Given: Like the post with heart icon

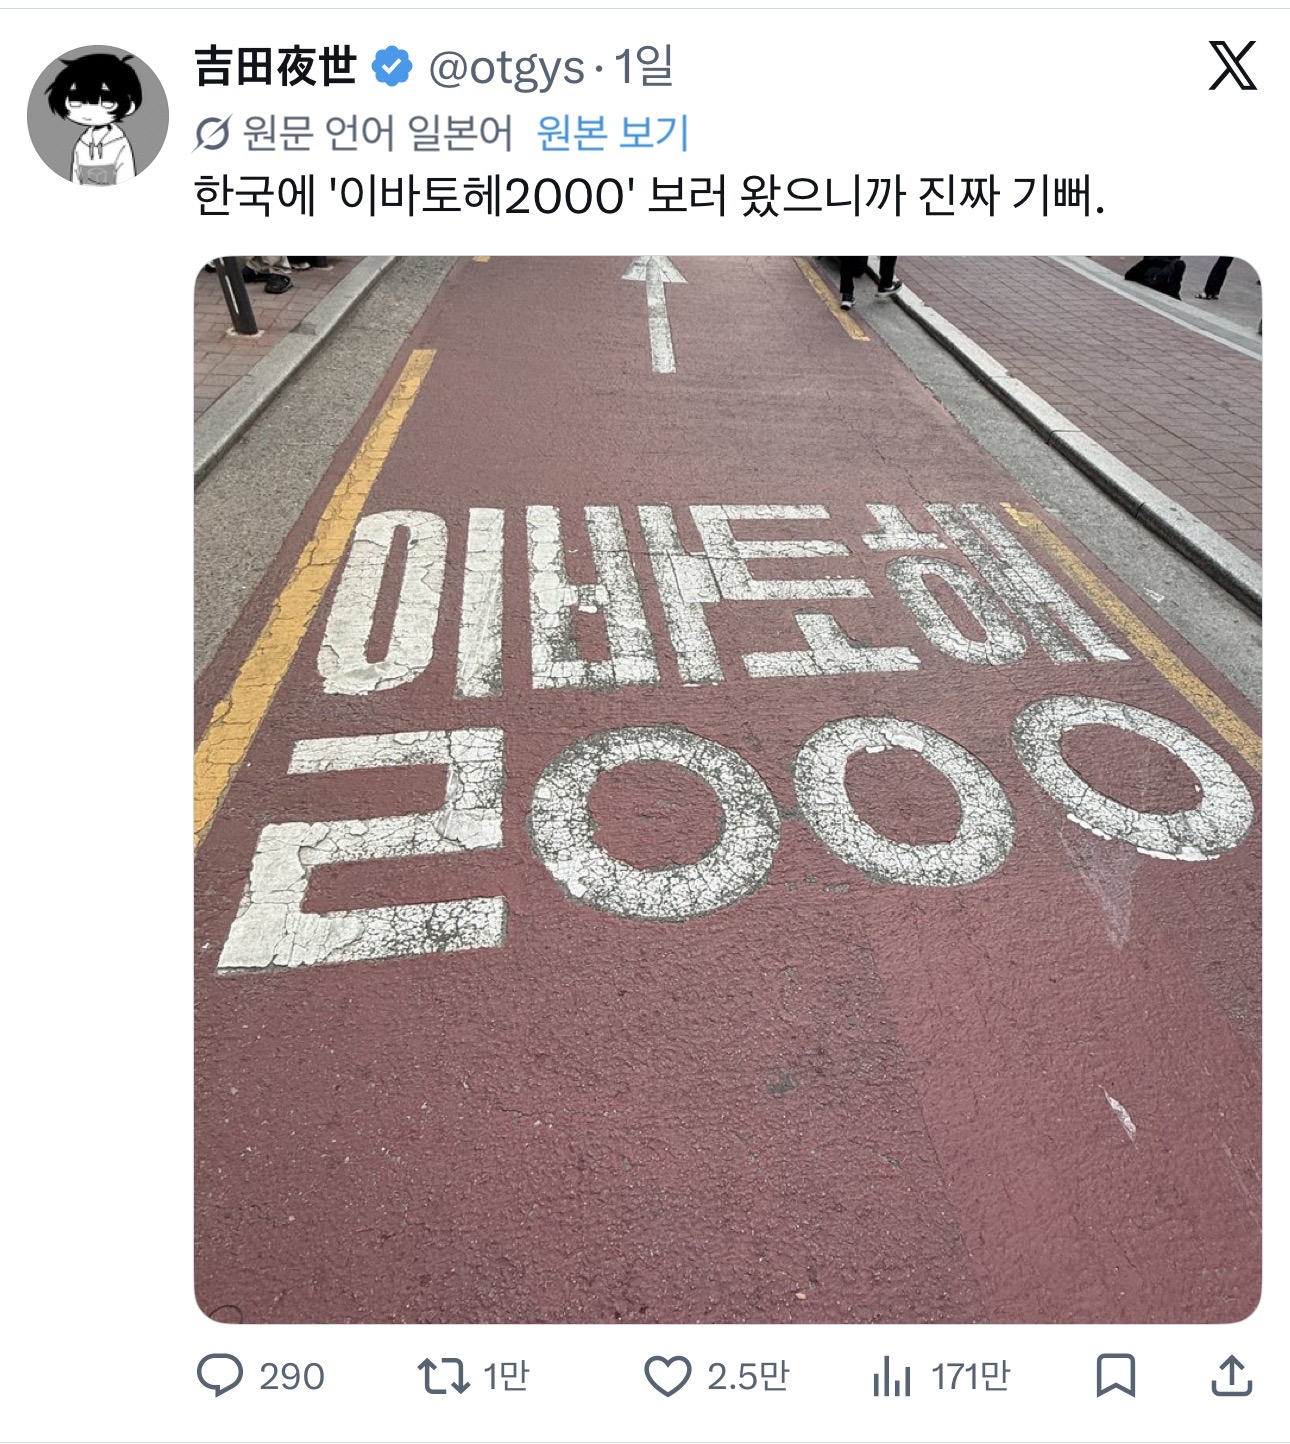Looking at the screenshot, I should [x=667, y=1376].
